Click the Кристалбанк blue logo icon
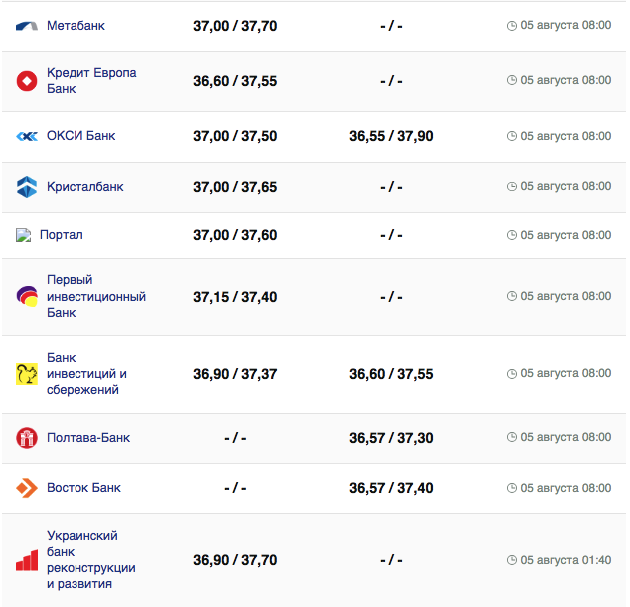This screenshot has height=607, width=630. [x=27, y=186]
